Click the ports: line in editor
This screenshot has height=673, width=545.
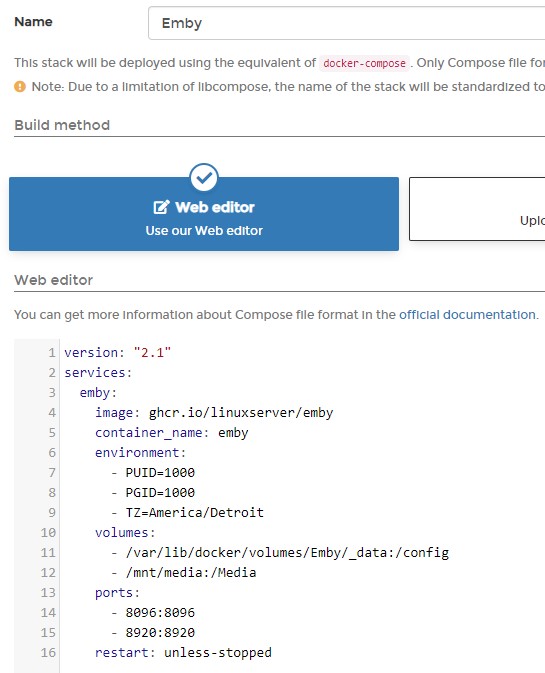117,593
